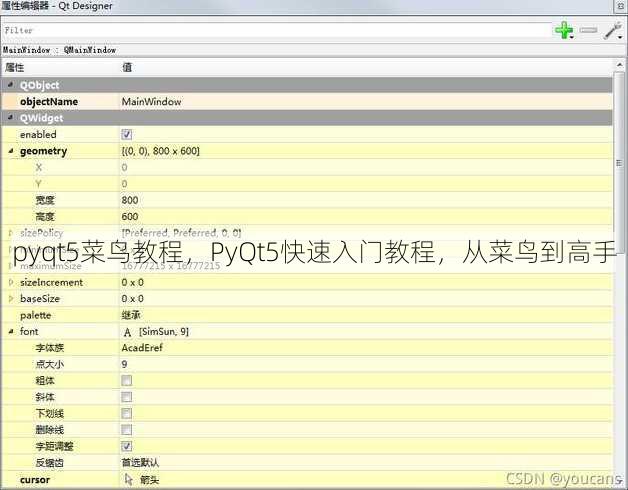Screen dimensions: 628x490
Task: Select the baseSize property name
Action: (x=40, y=299)
